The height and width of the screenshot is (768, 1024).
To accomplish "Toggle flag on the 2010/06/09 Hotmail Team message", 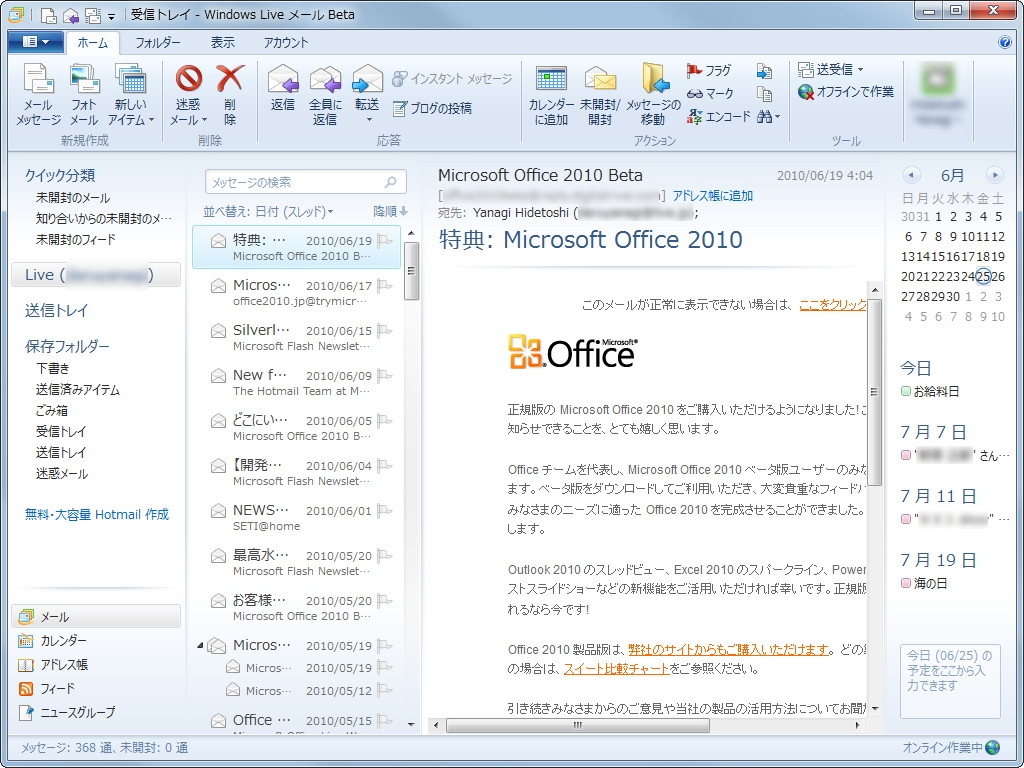I will point(385,376).
